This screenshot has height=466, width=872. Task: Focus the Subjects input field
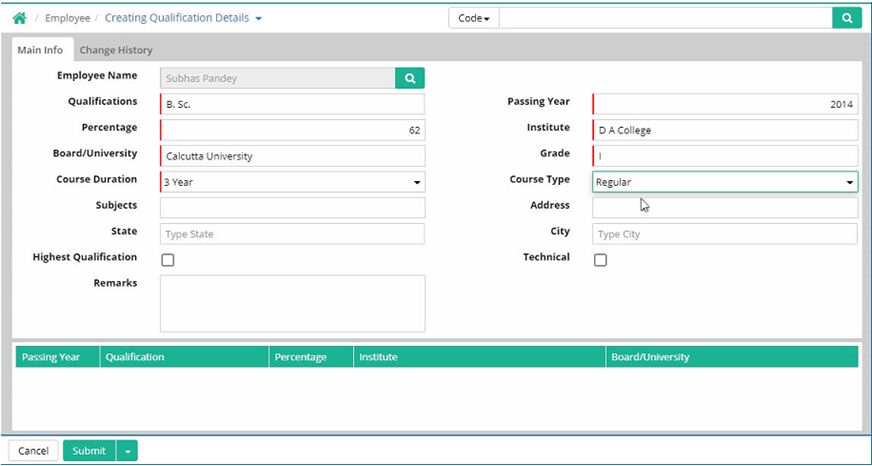[x=292, y=208]
